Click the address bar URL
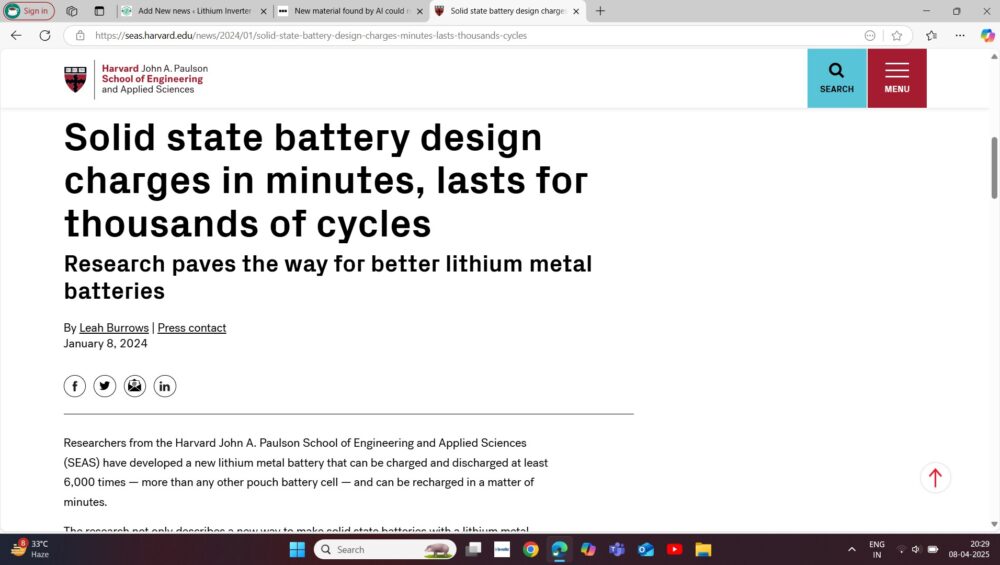1000x565 pixels. coord(311,36)
